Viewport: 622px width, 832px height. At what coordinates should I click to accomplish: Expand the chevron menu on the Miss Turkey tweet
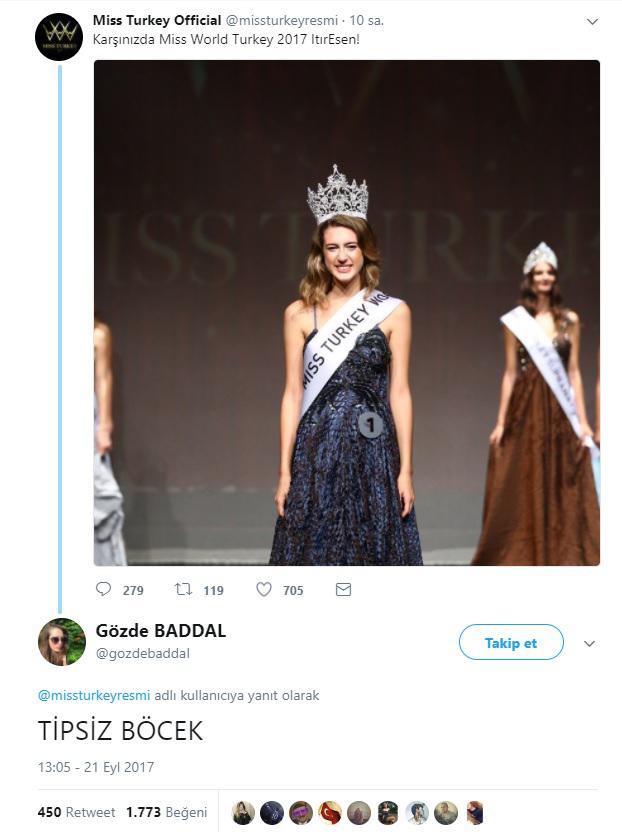(592, 21)
